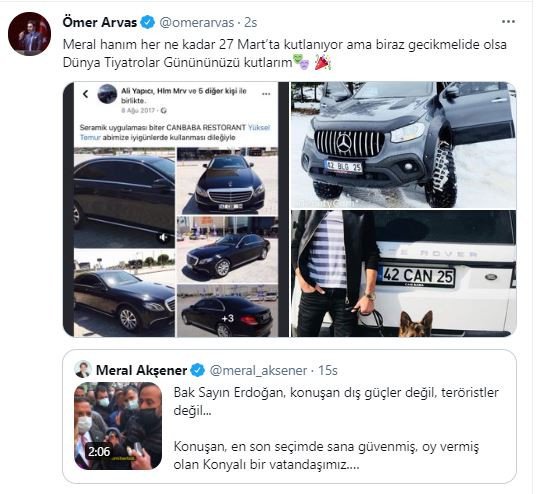The width and height of the screenshot is (542, 494).
Task: Click the speaker mute icon on the car photo
Action: 163,237
